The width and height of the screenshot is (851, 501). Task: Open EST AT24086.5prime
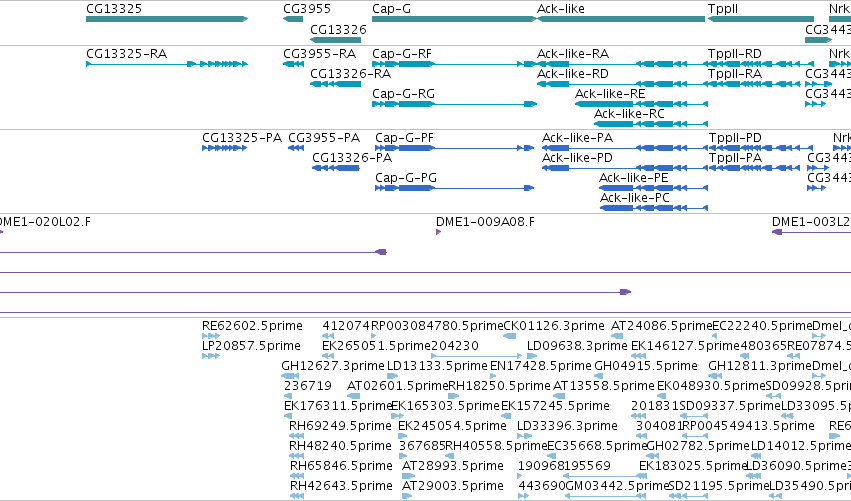point(661,326)
